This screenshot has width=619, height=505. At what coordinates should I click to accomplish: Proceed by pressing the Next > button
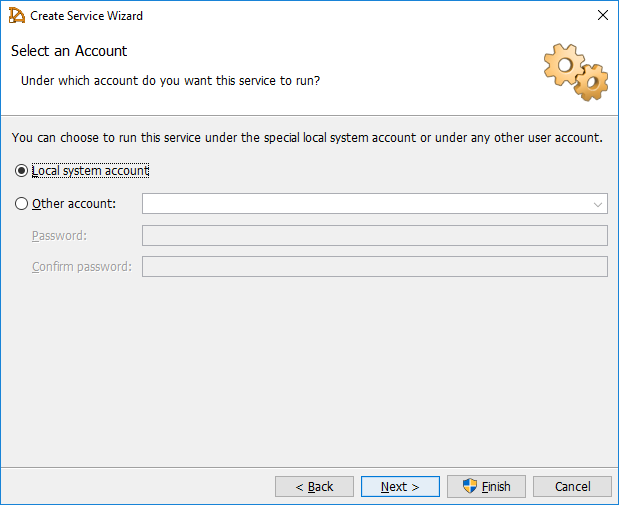(x=400, y=487)
